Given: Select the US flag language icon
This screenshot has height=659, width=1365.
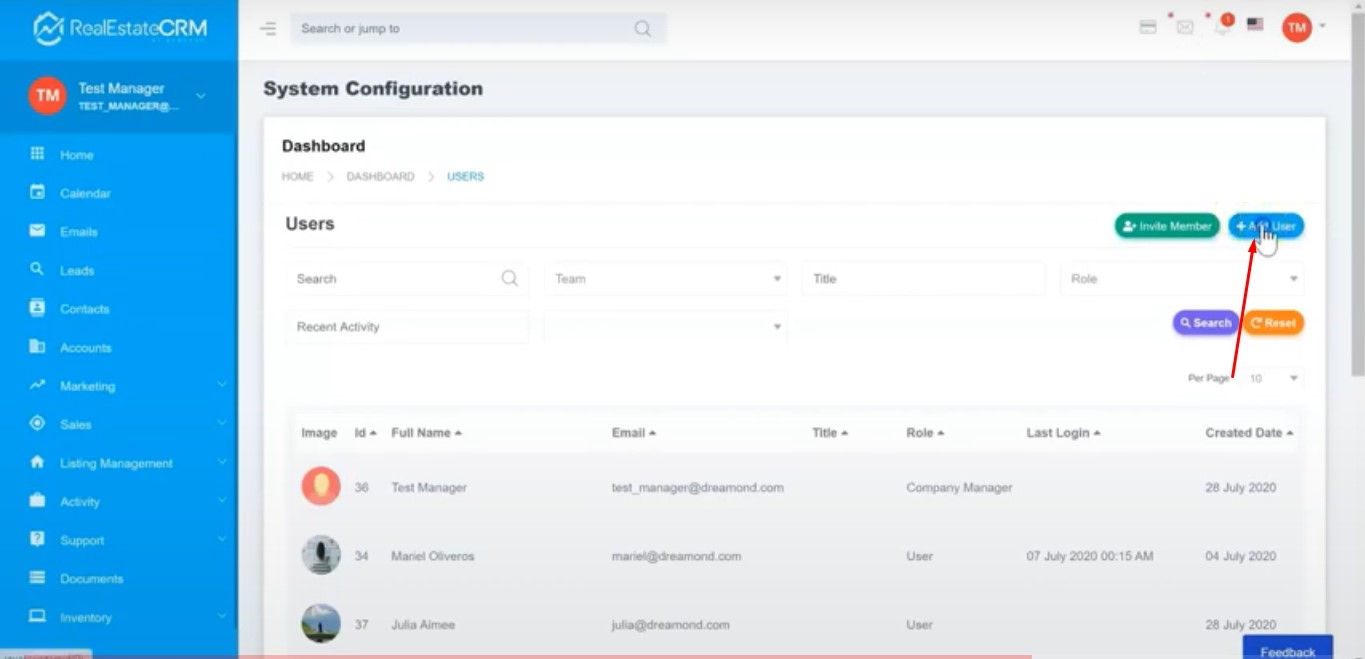Looking at the screenshot, I should click(x=1256, y=26).
